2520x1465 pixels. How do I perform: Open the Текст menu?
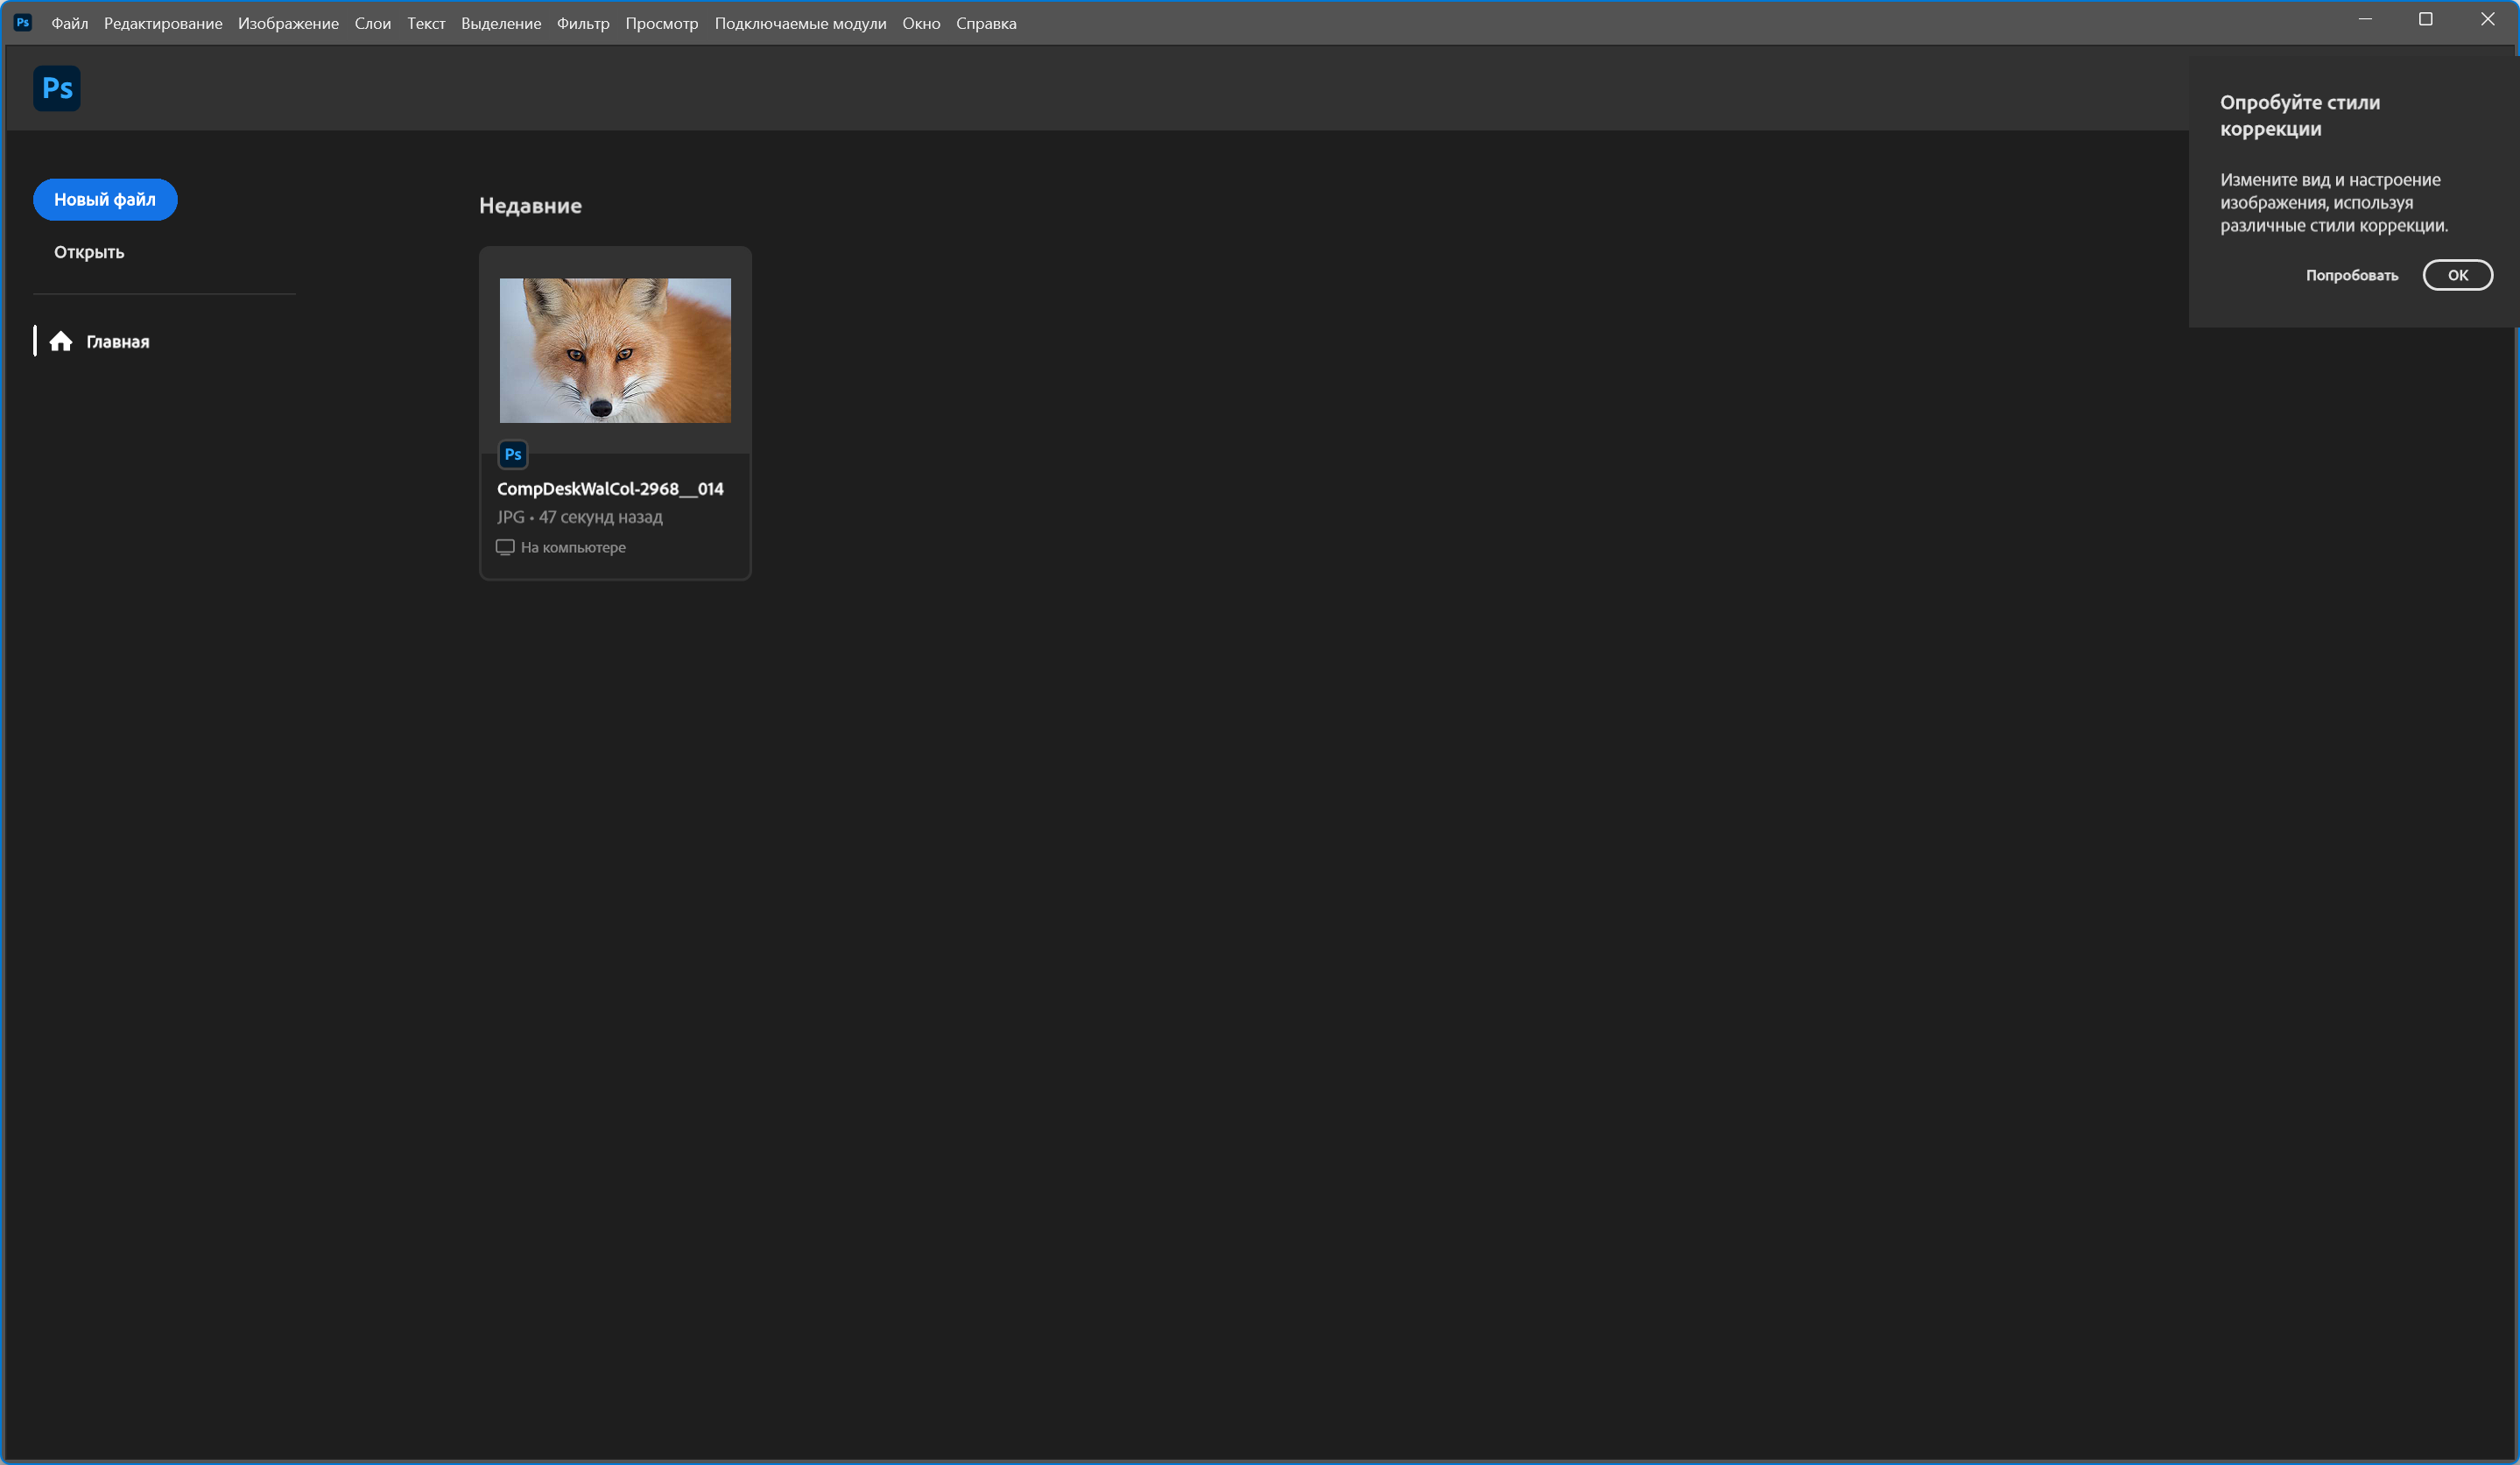(x=426, y=23)
